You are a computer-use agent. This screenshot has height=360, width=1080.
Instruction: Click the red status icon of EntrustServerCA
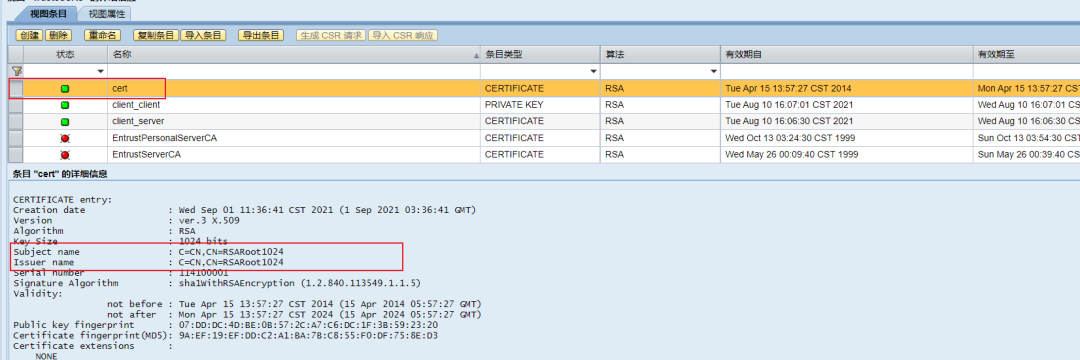click(65, 155)
